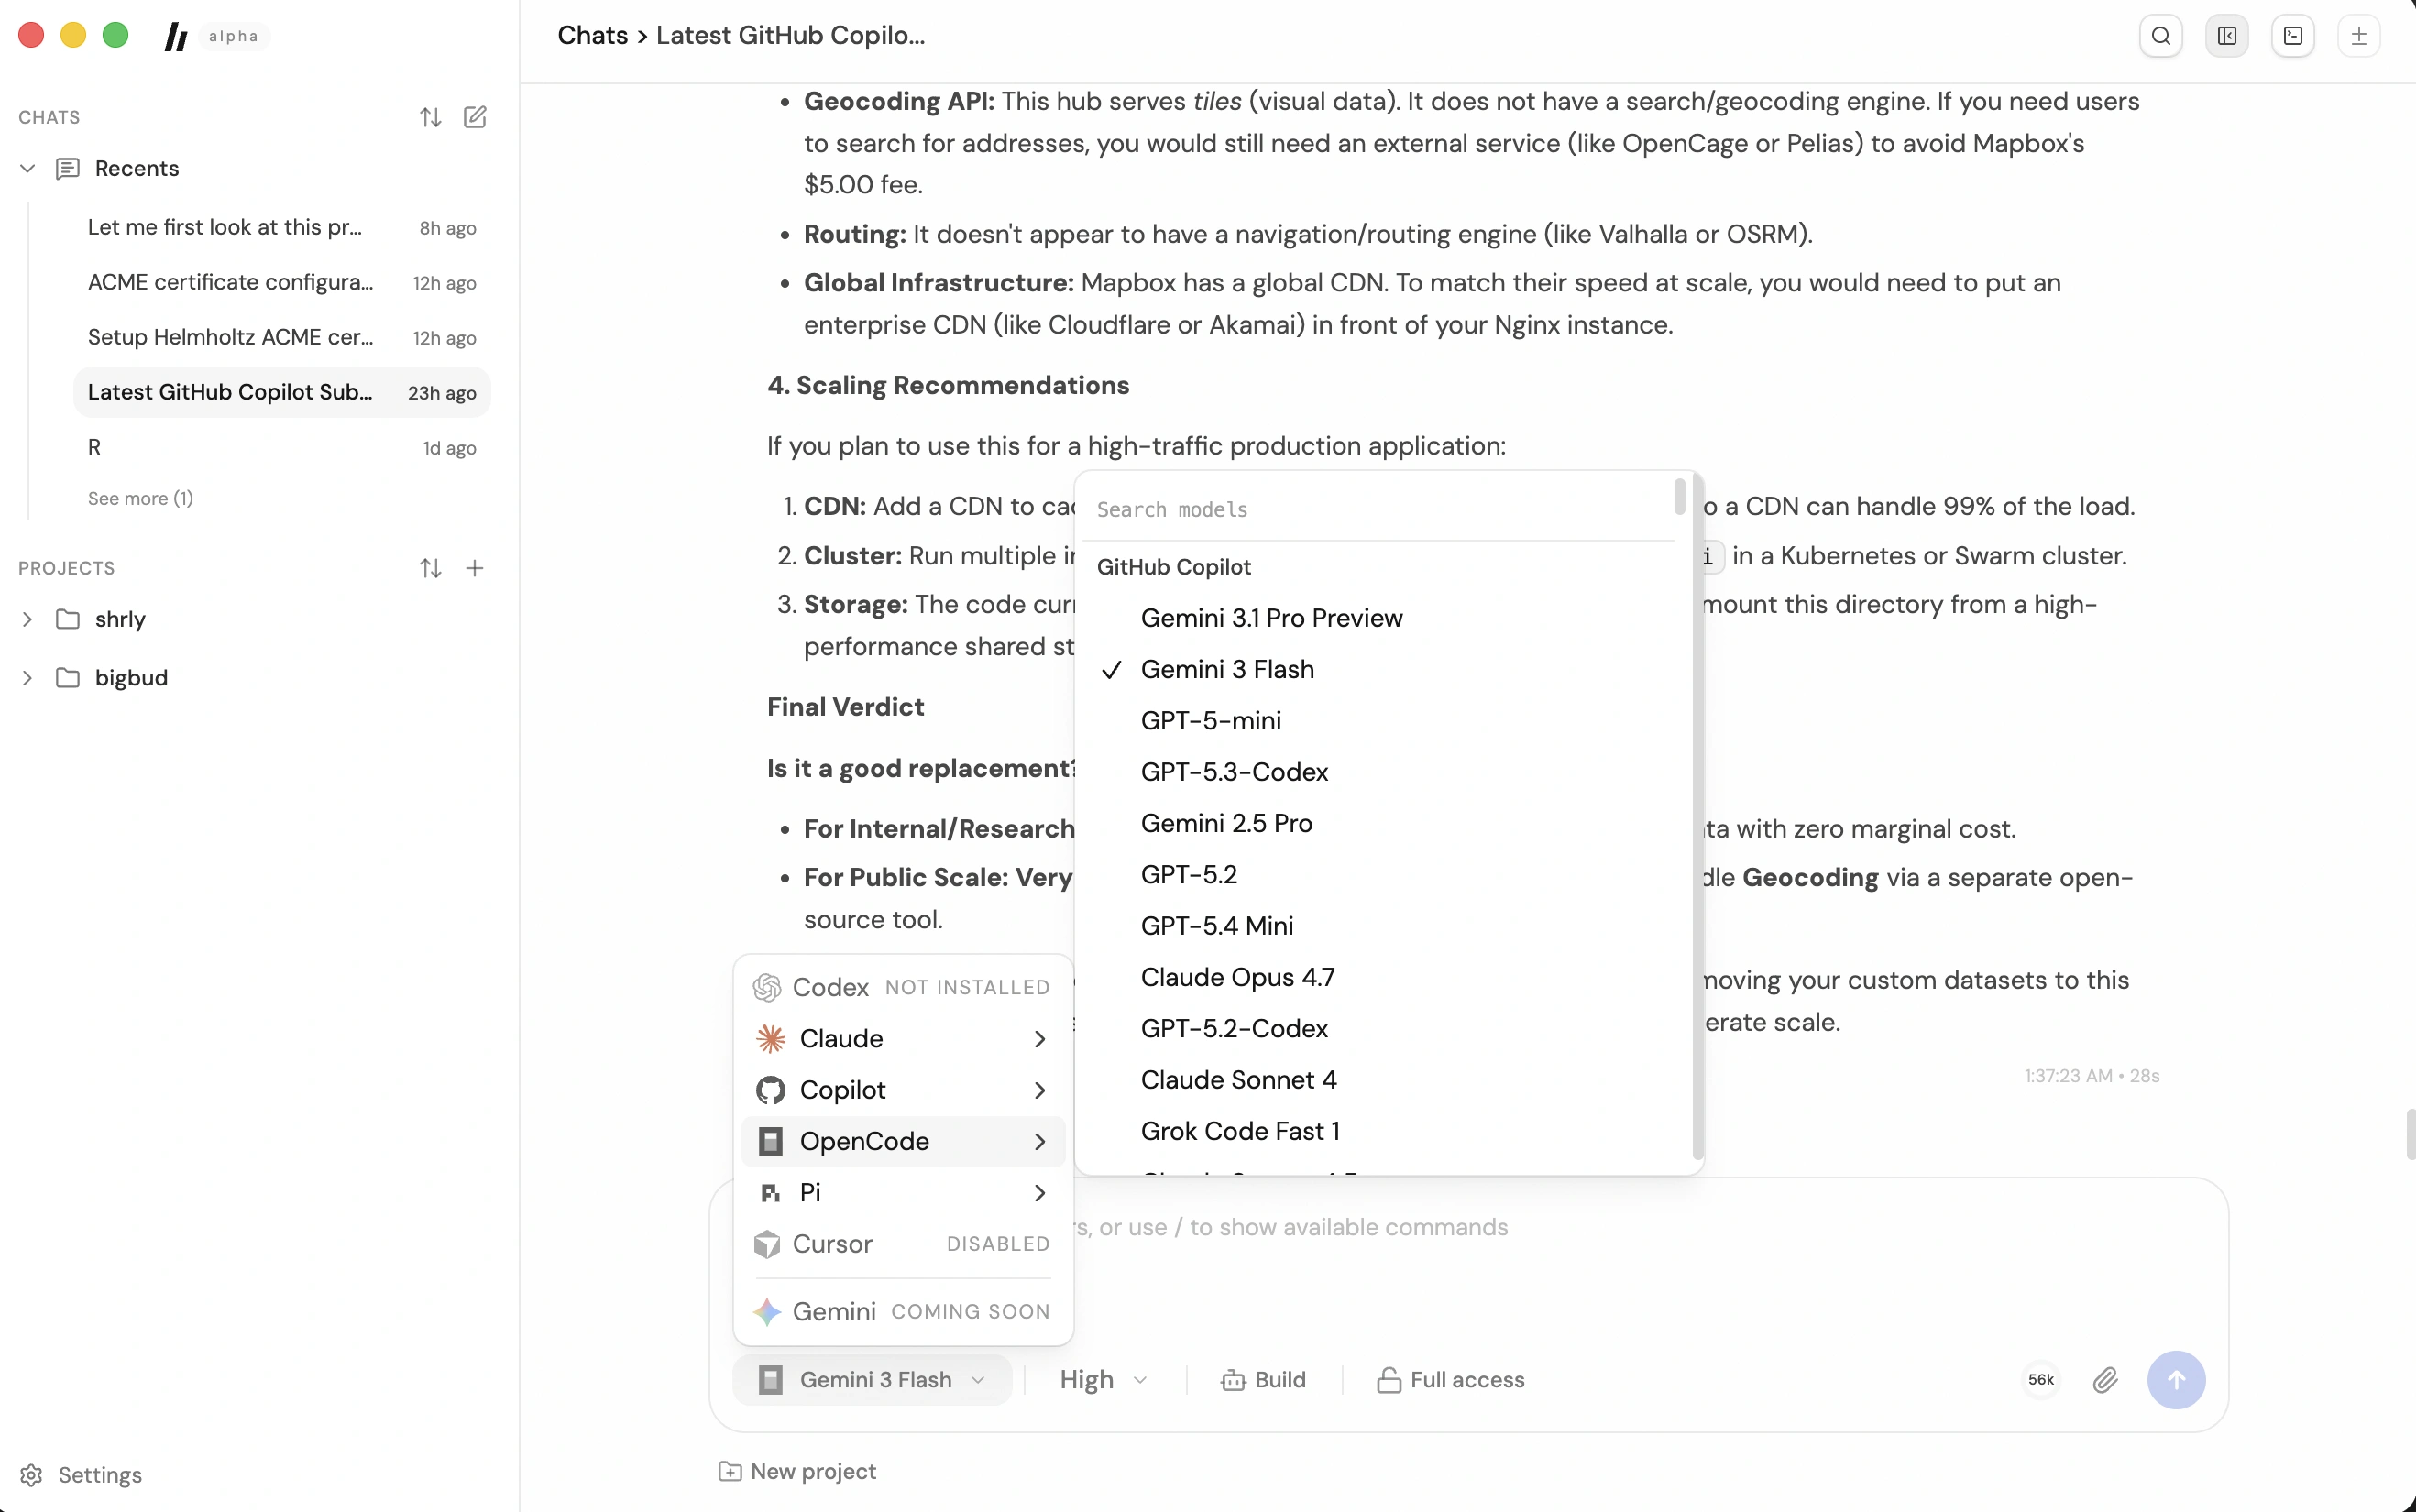Toggle the sidebar panel icon
The image size is (2416, 1512).
2226,36
